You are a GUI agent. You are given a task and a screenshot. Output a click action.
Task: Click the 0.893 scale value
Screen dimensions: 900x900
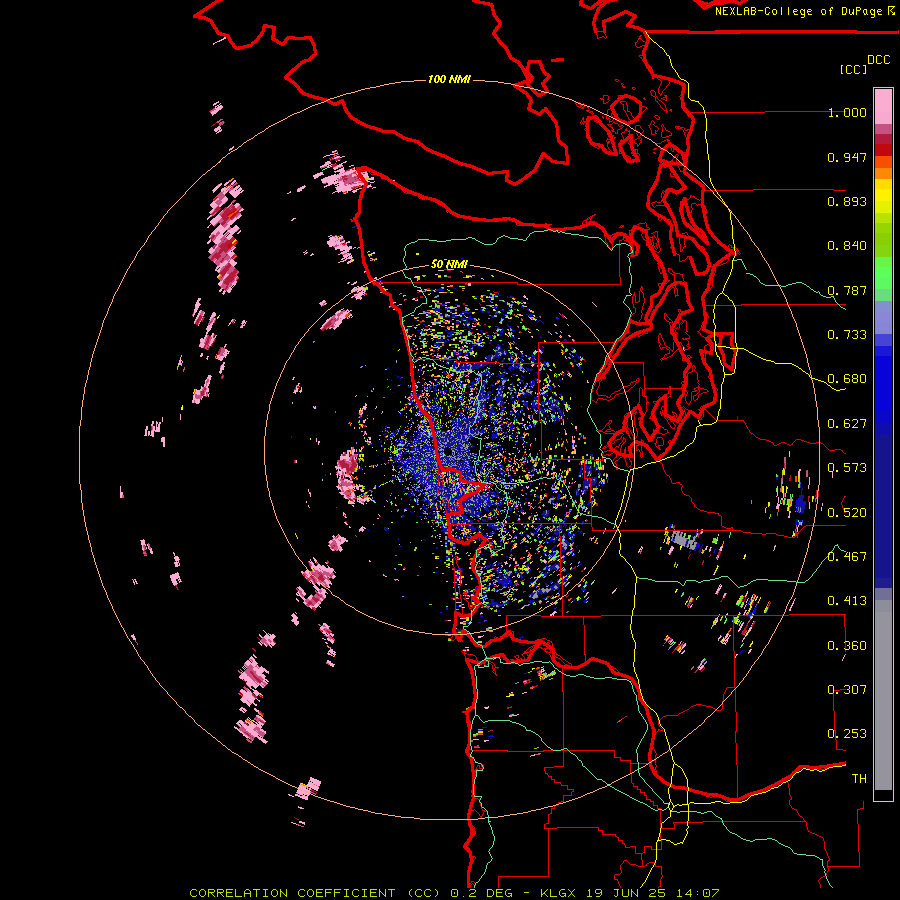pos(847,201)
